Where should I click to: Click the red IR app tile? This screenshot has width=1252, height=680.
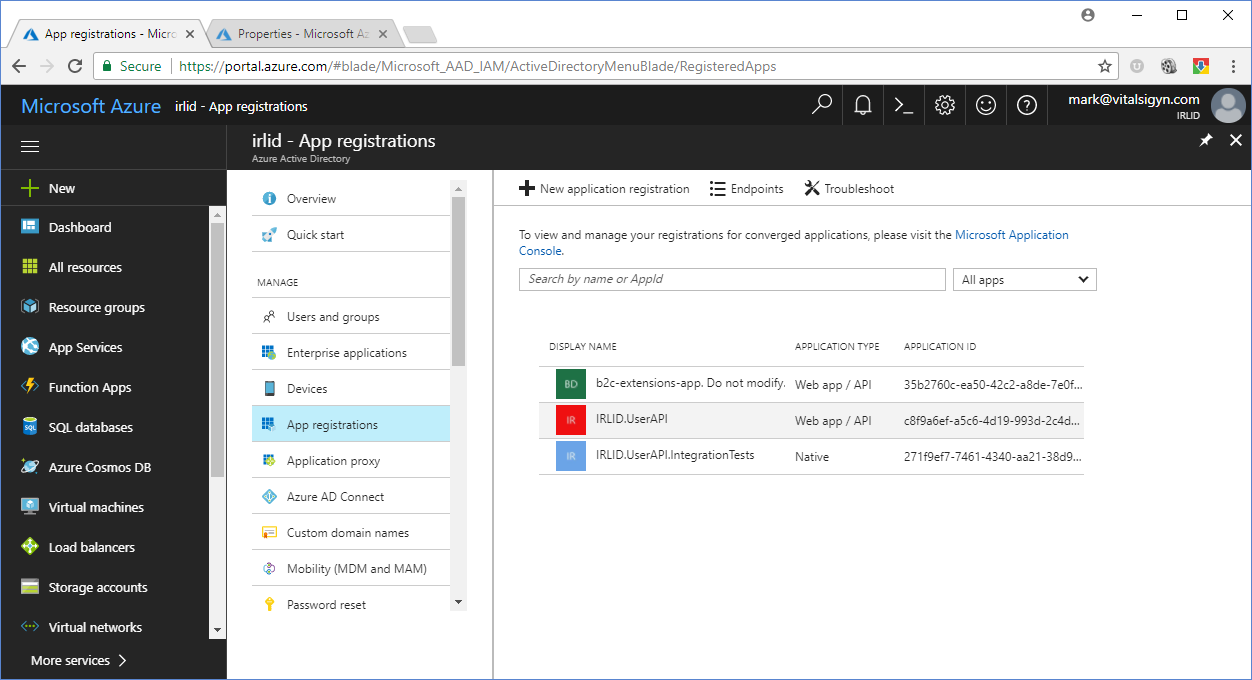571,420
